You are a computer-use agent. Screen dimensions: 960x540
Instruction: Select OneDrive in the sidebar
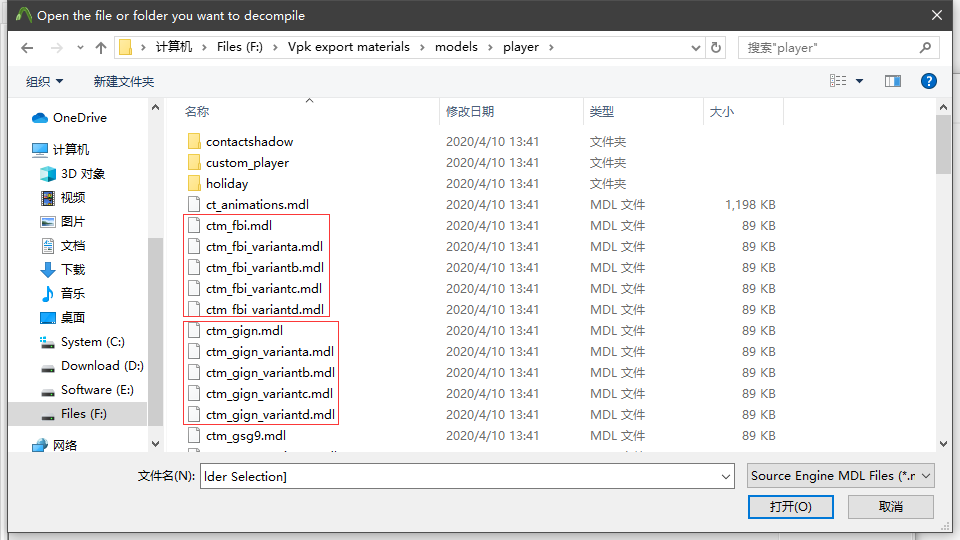tap(79, 118)
